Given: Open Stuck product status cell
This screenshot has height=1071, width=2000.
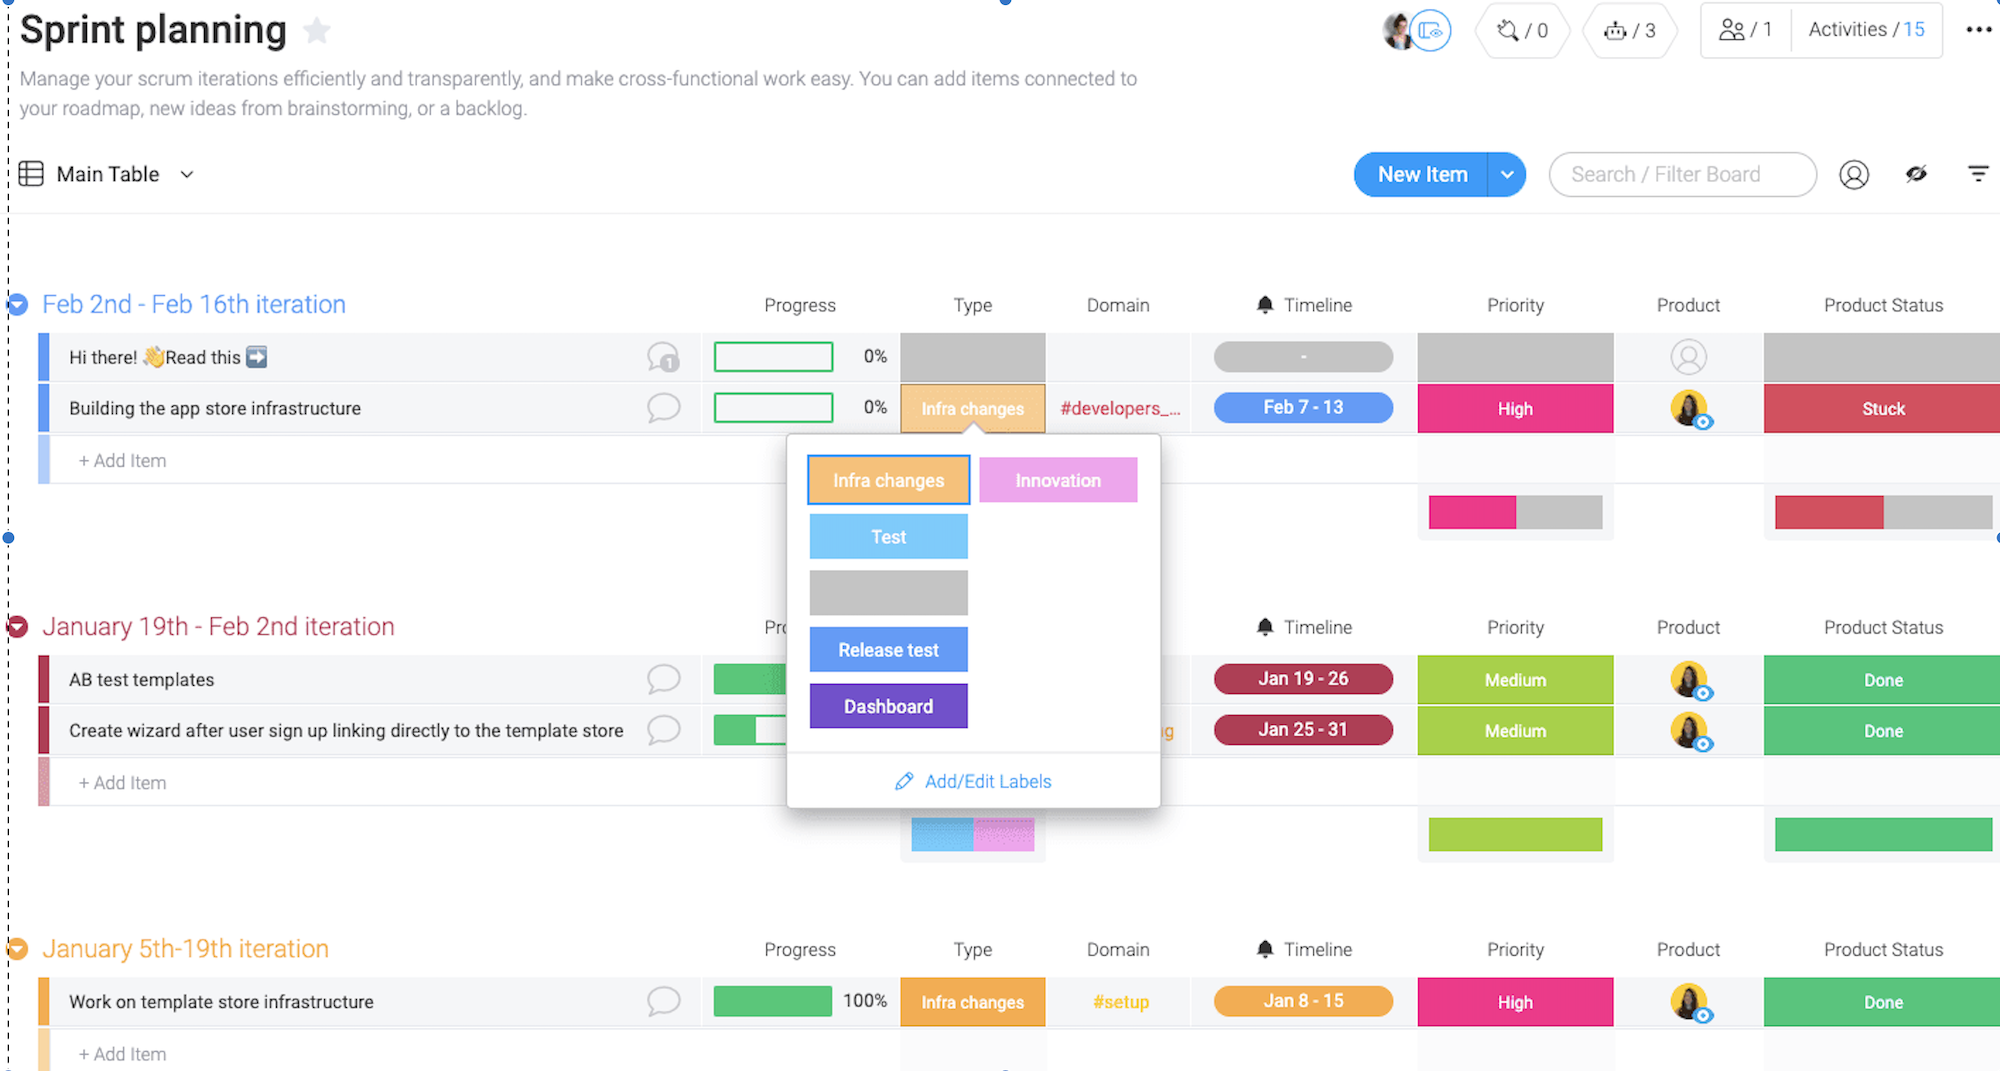Looking at the screenshot, I should click(x=1882, y=408).
